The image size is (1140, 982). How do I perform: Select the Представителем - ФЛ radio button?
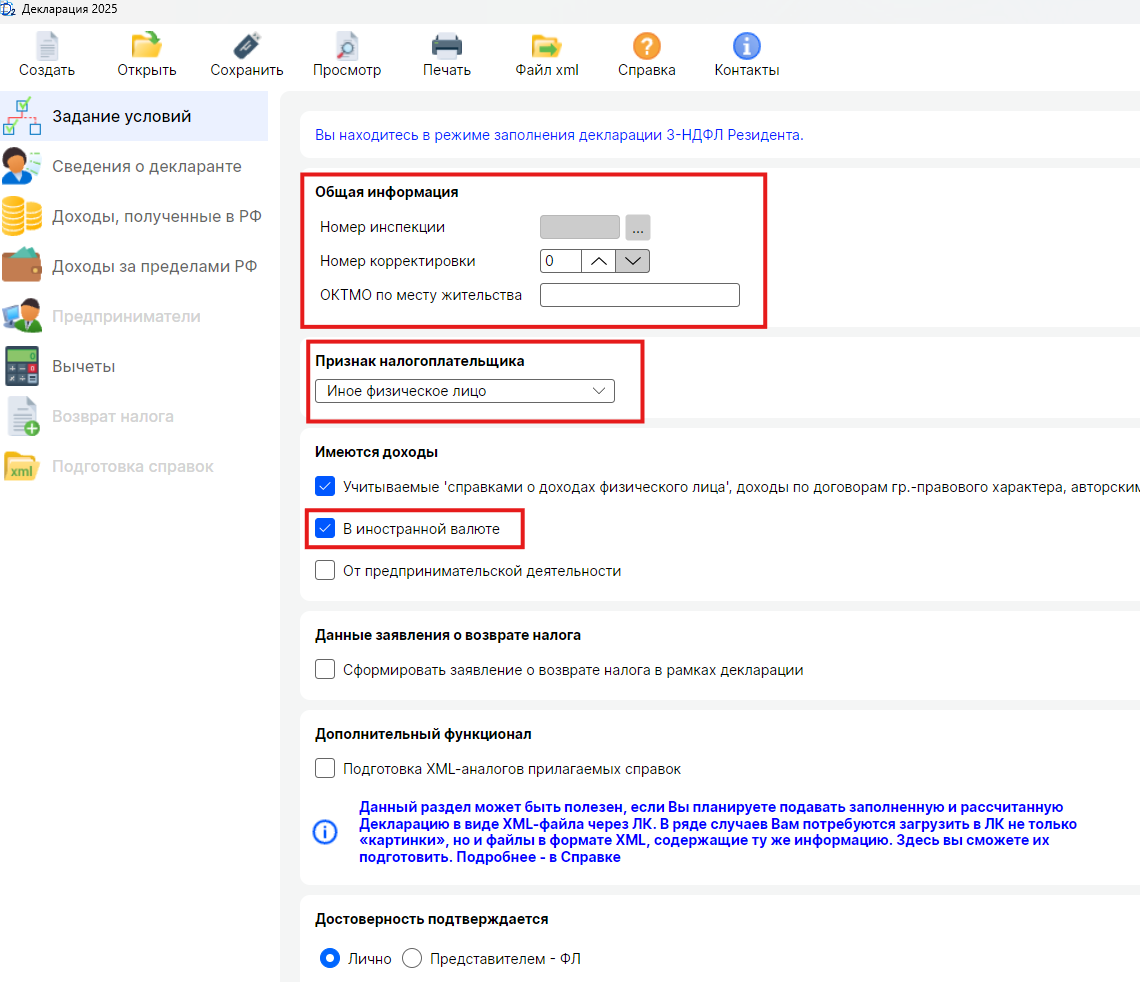412,959
